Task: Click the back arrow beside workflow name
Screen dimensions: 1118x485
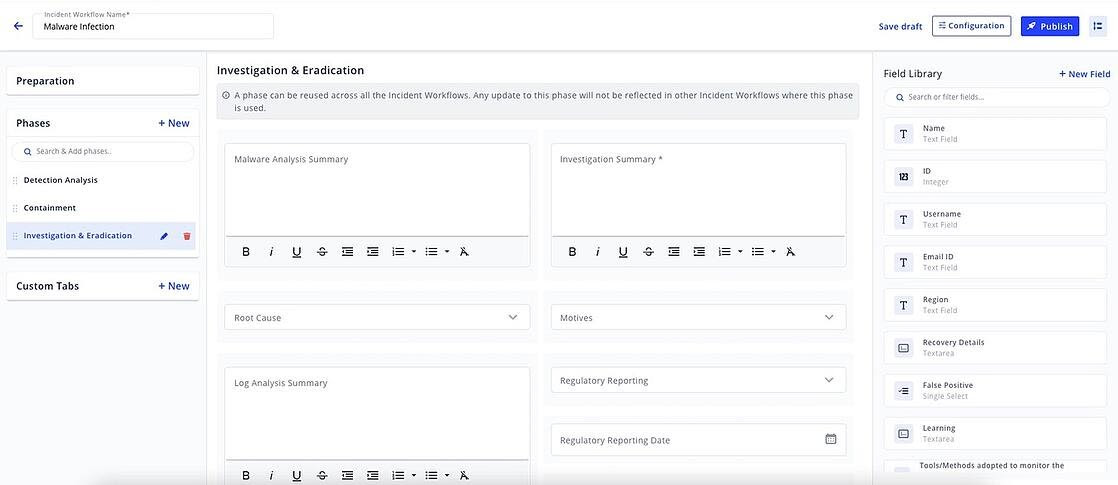Action: 18,26
